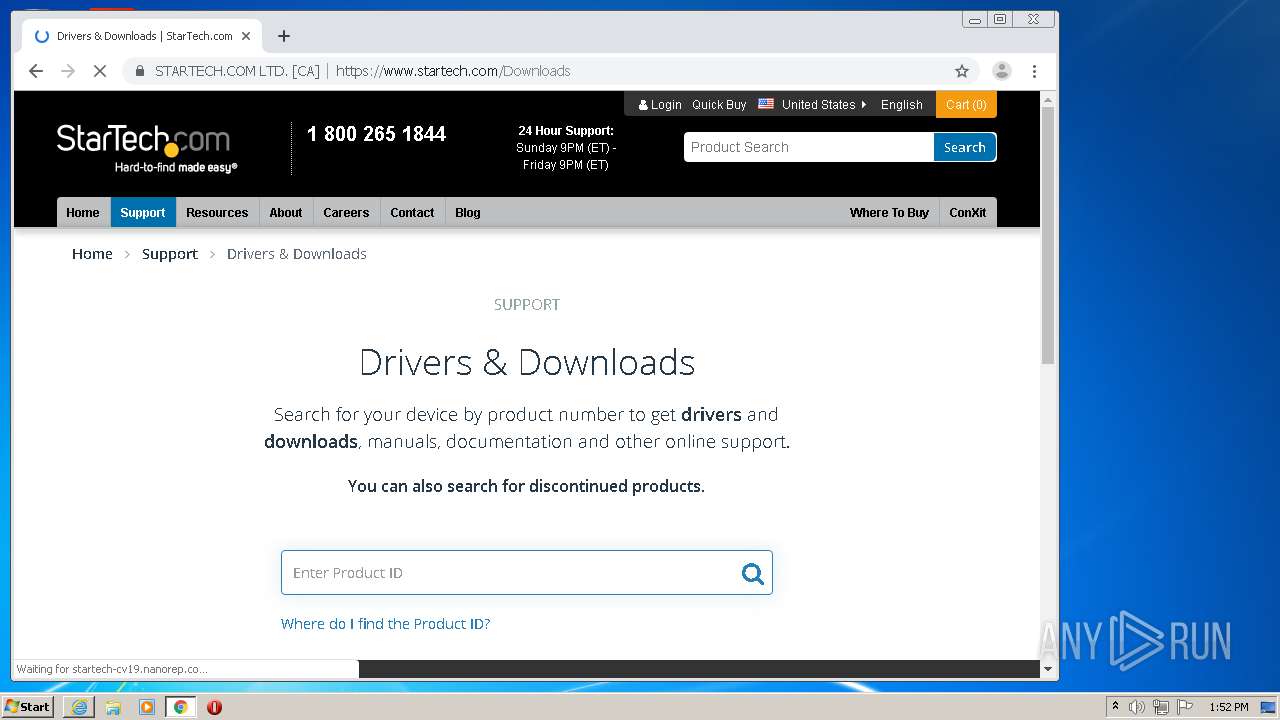This screenshot has height=720, width=1280.
Task: Open the Chrome profile avatar icon
Action: [1001, 71]
